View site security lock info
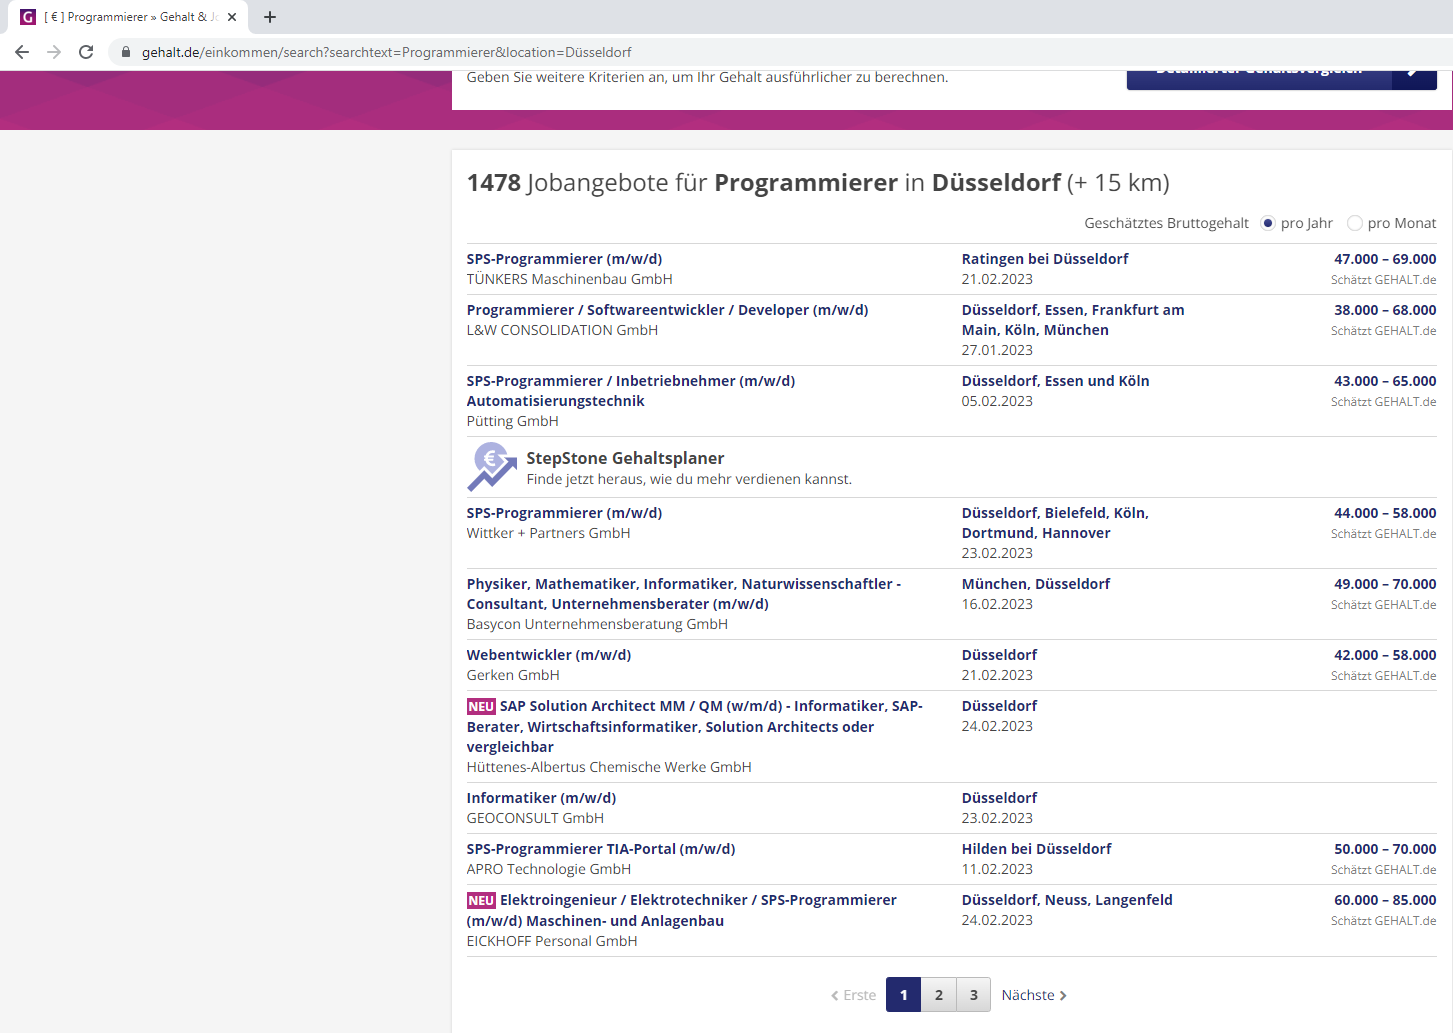The image size is (1453, 1033). pyautogui.click(x=126, y=52)
